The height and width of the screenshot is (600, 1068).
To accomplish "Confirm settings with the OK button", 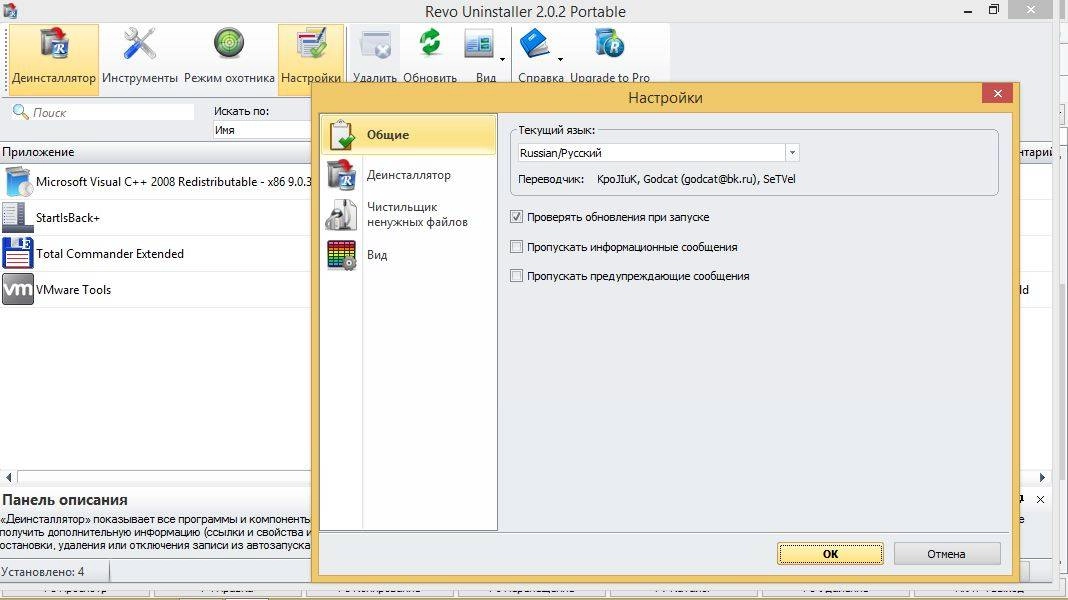I will 830,554.
